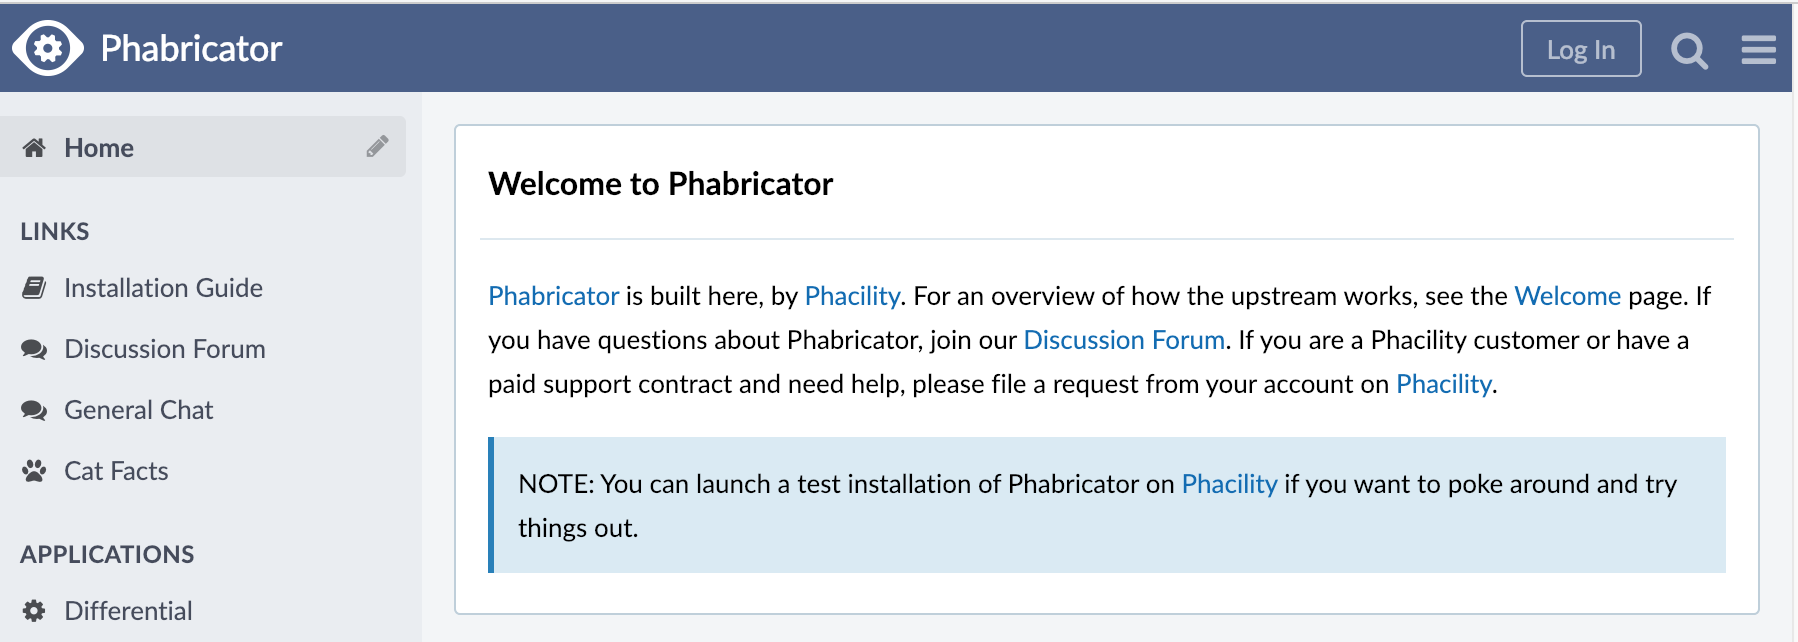
Task: Click the General Chat bubbles icon
Action: coord(34,410)
